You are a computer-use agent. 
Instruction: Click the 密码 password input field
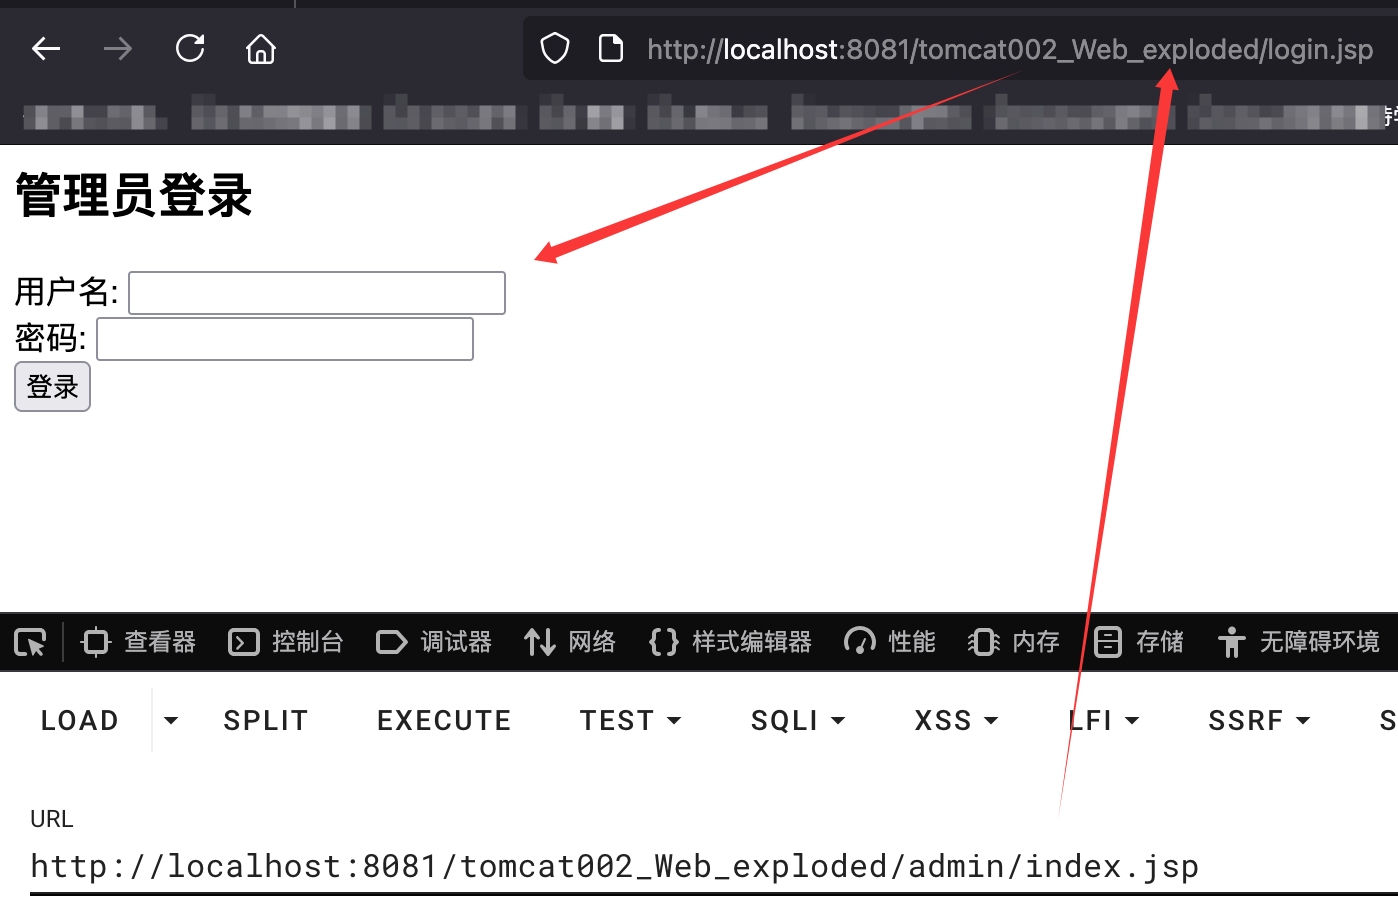tap(285, 339)
